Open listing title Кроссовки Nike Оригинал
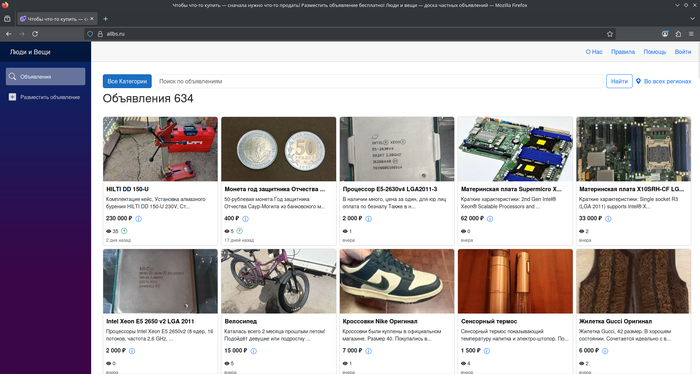Viewport: 700px width, 374px height. [380, 321]
